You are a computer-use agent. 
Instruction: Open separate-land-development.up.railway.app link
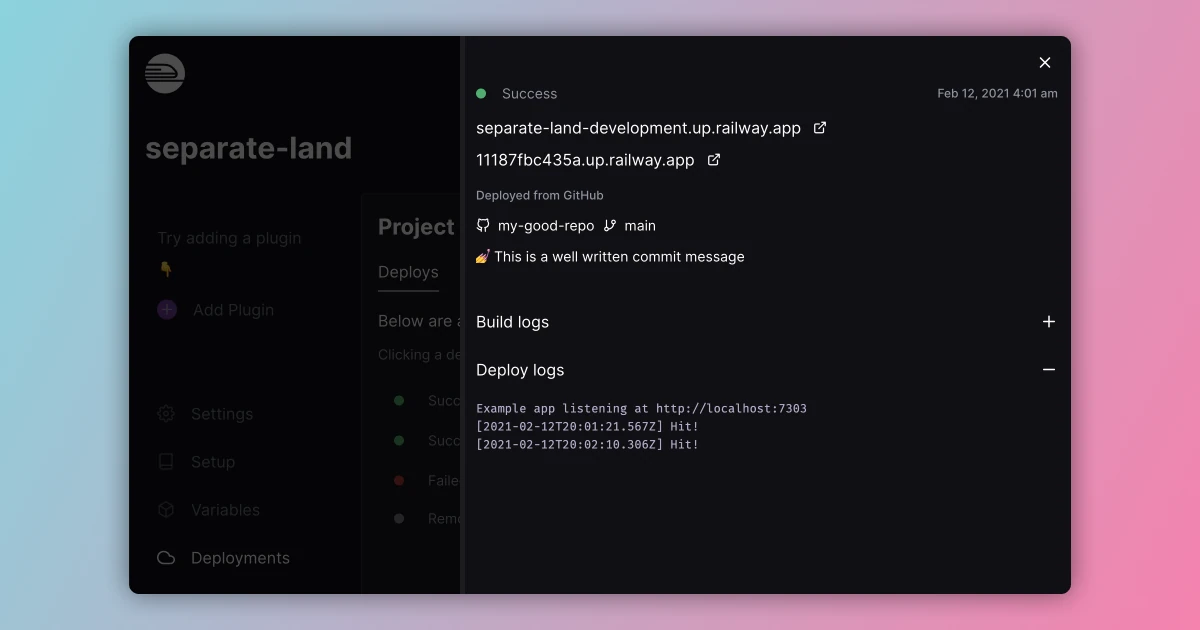point(638,128)
